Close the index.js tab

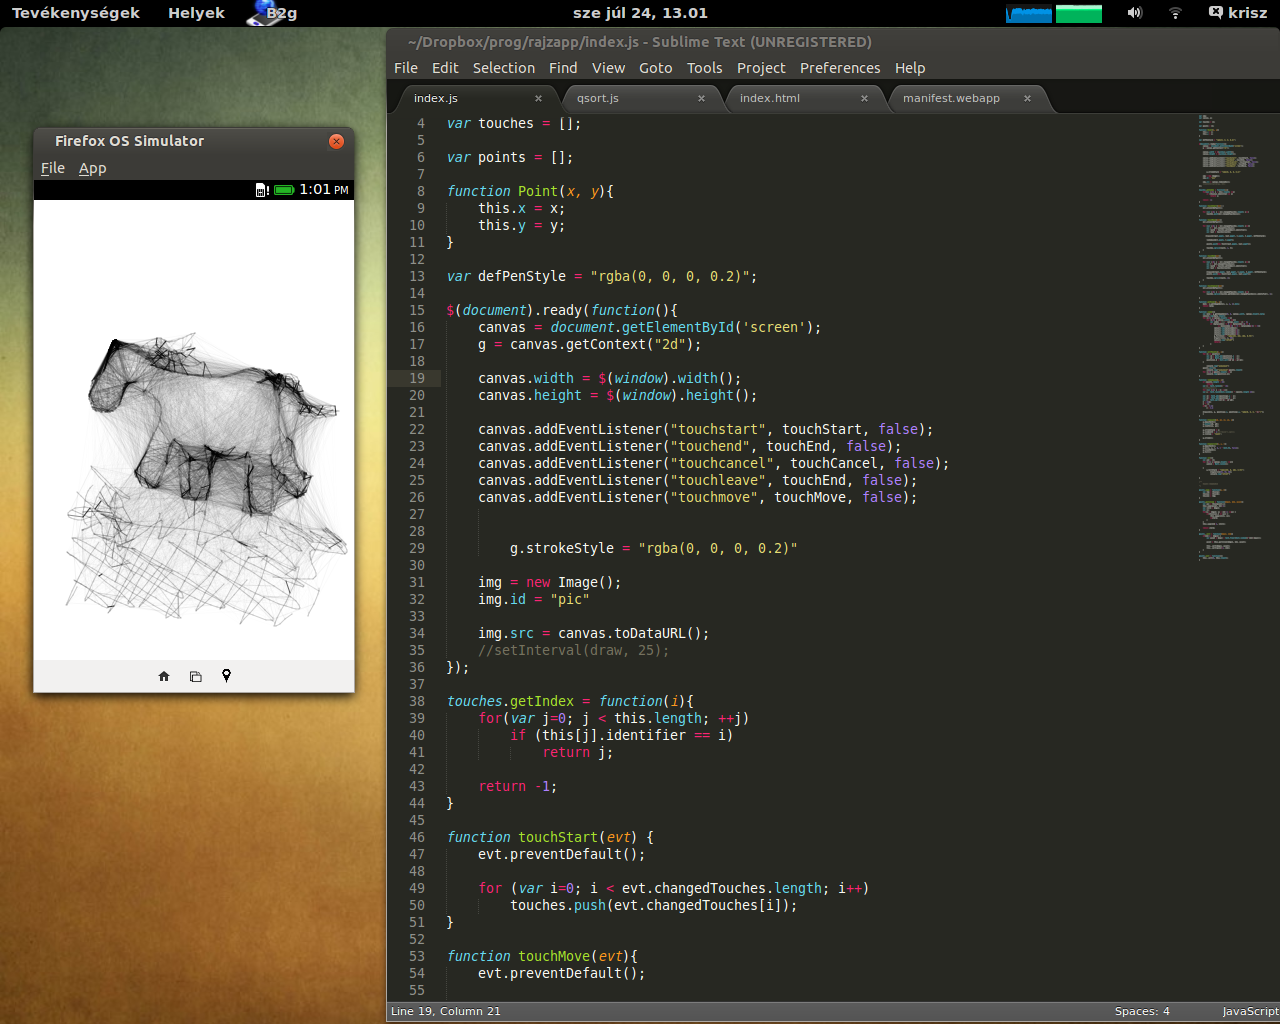pyautogui.click(x=538, y=98)
